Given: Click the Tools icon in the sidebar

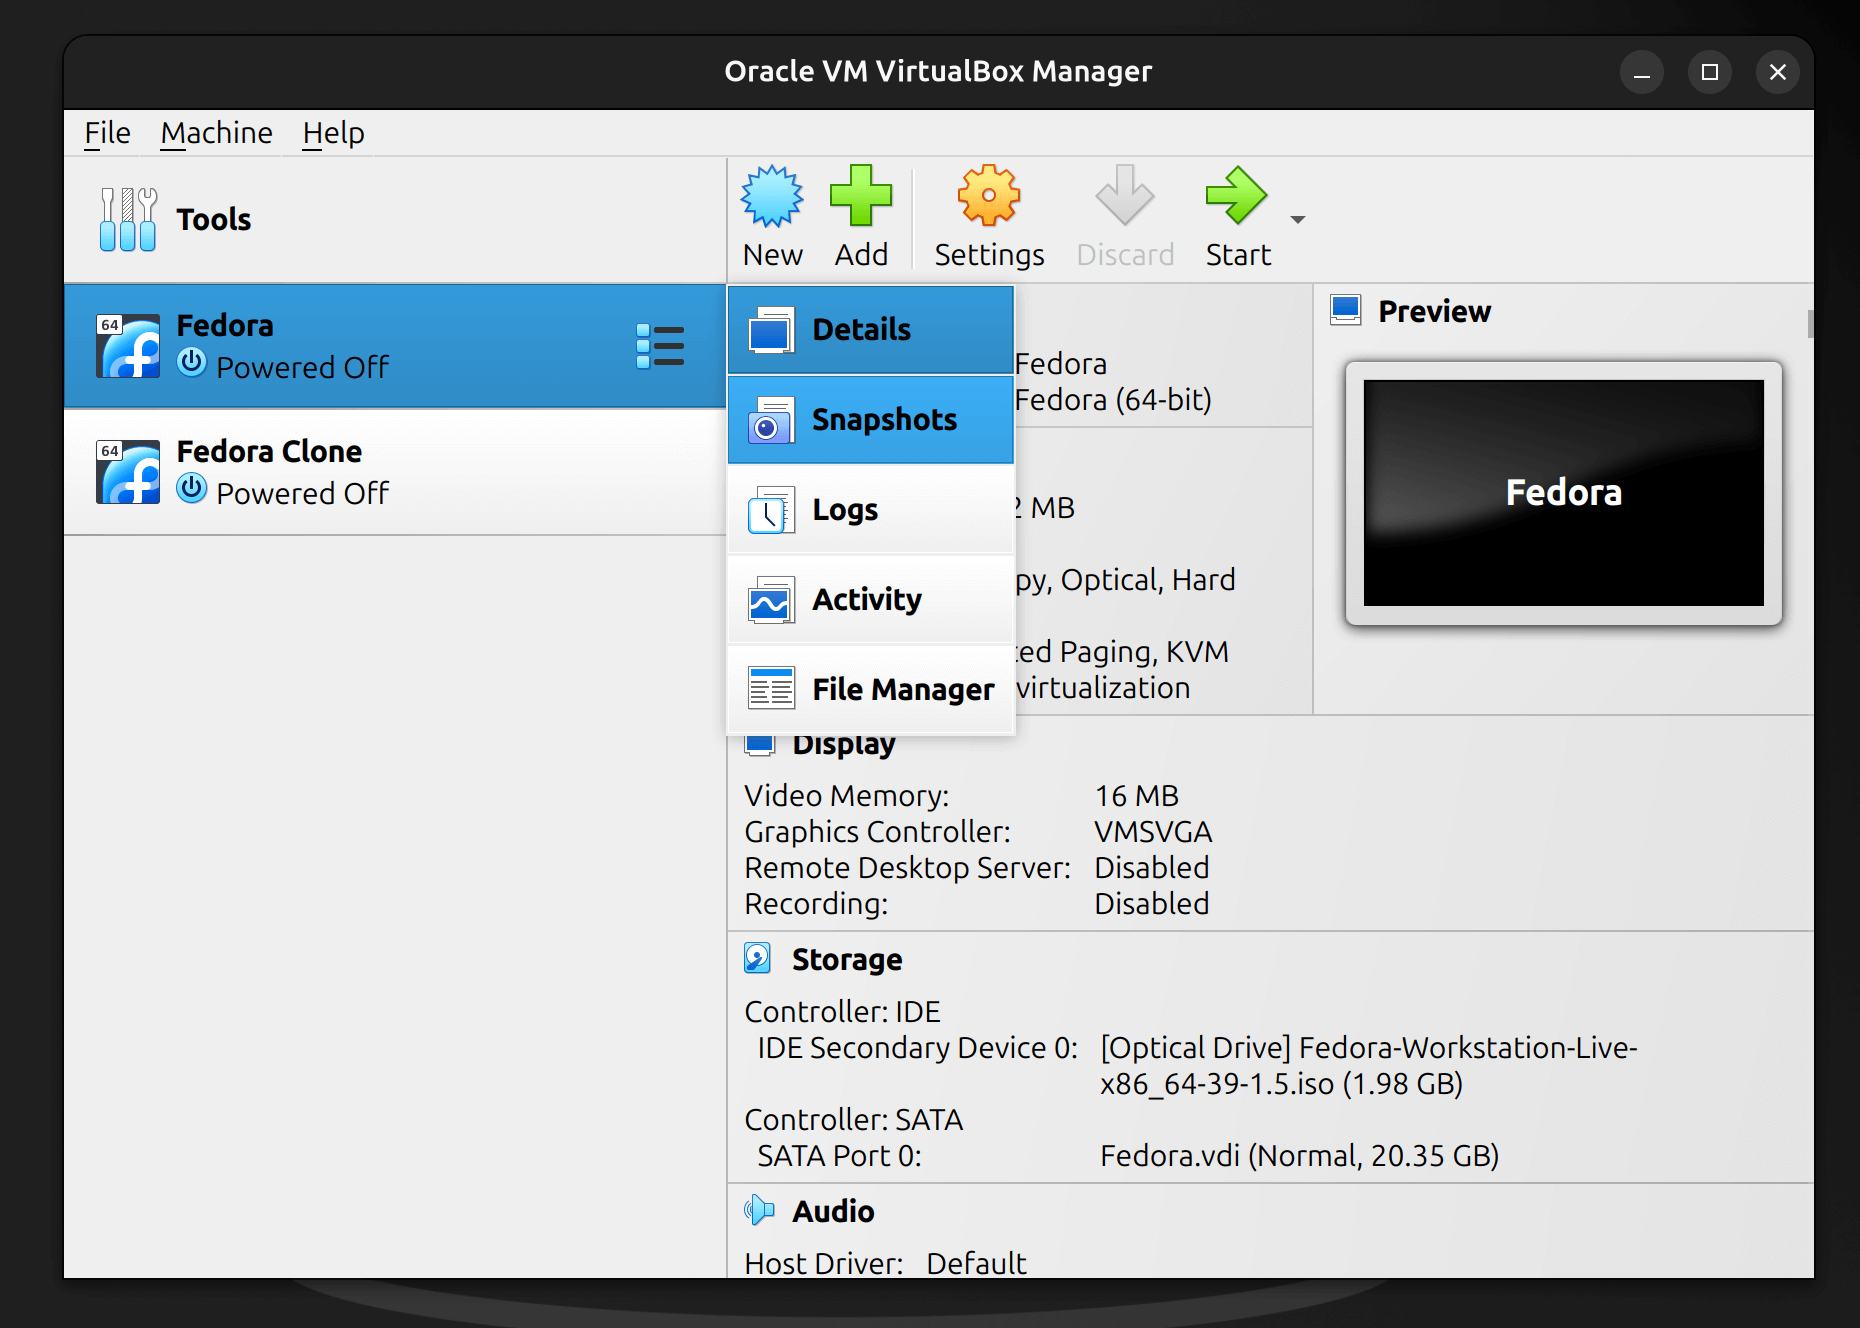Looking at the screenshot, I should pos(128,218).
